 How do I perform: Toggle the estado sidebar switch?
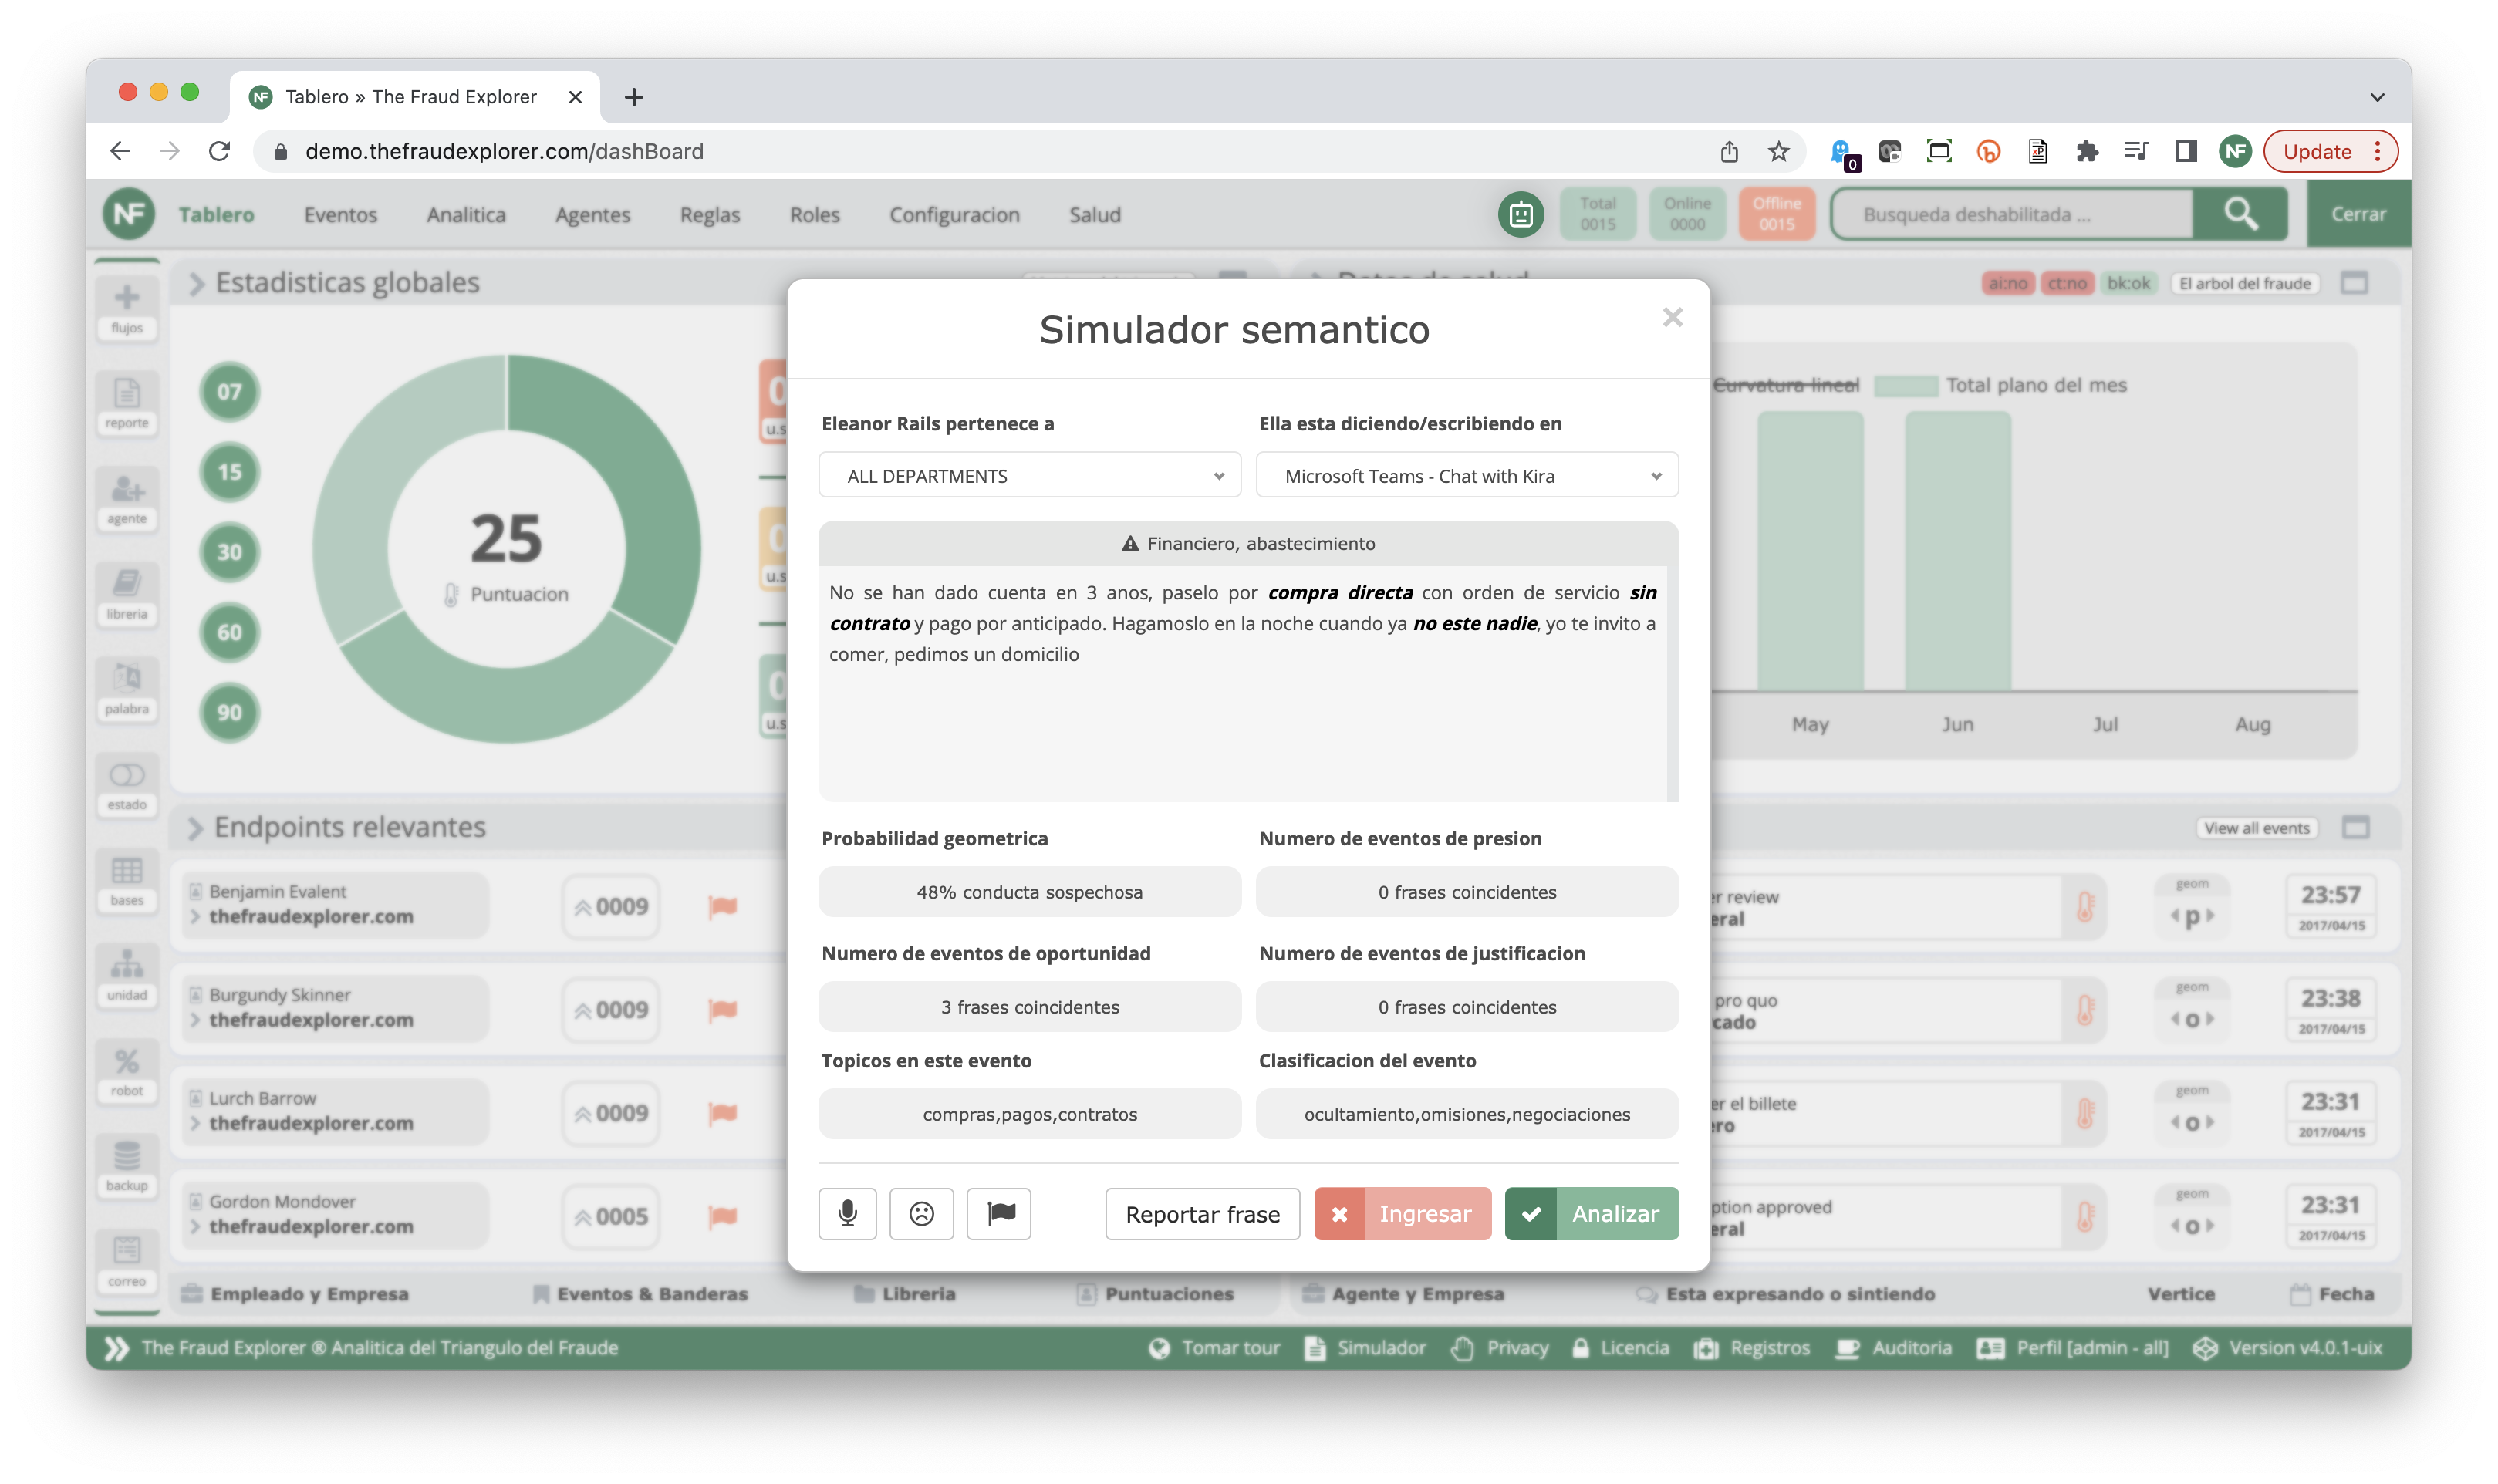click(127, 786)
